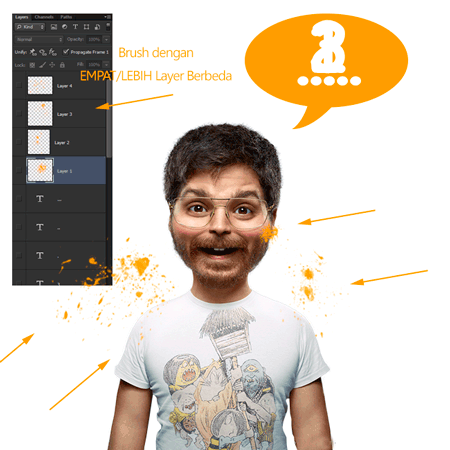This screenshot has width=450, height=450.
Task: Filter layers by pixel layers icon
Action: click(x=54, y=27)
